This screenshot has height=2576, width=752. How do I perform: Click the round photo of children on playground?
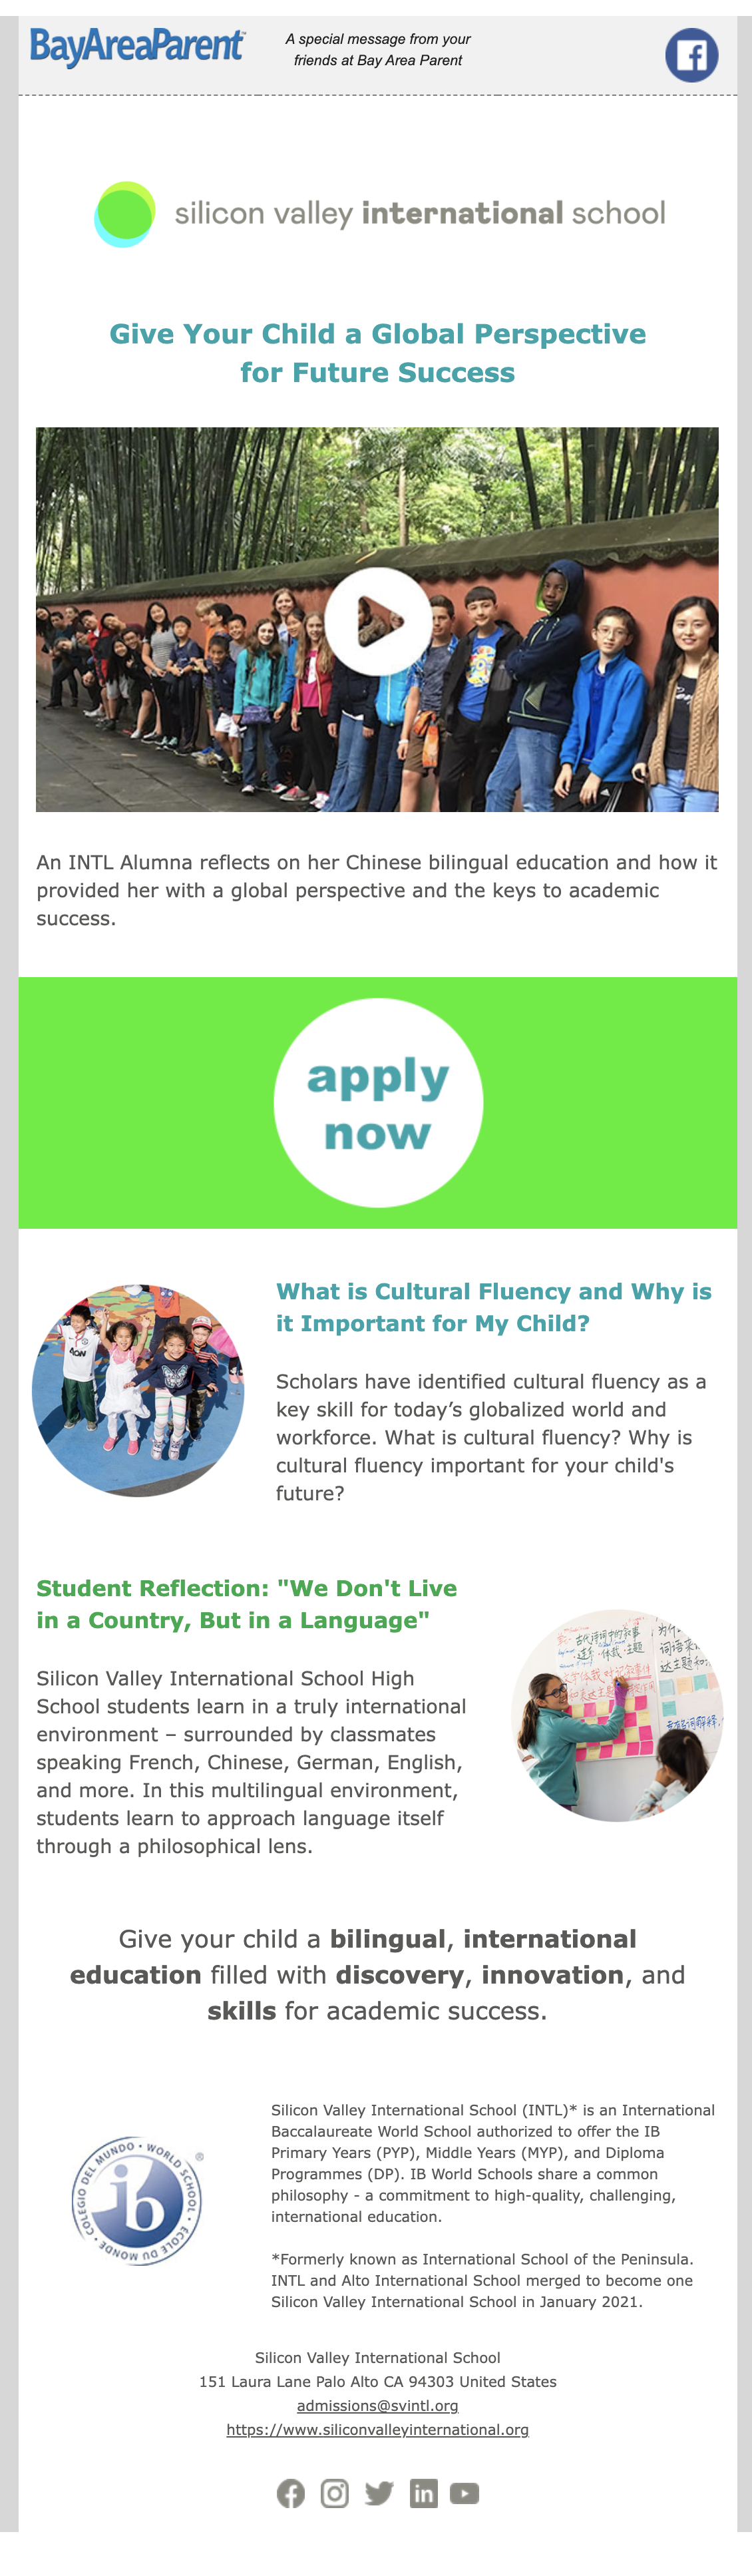coord(138,1391)
